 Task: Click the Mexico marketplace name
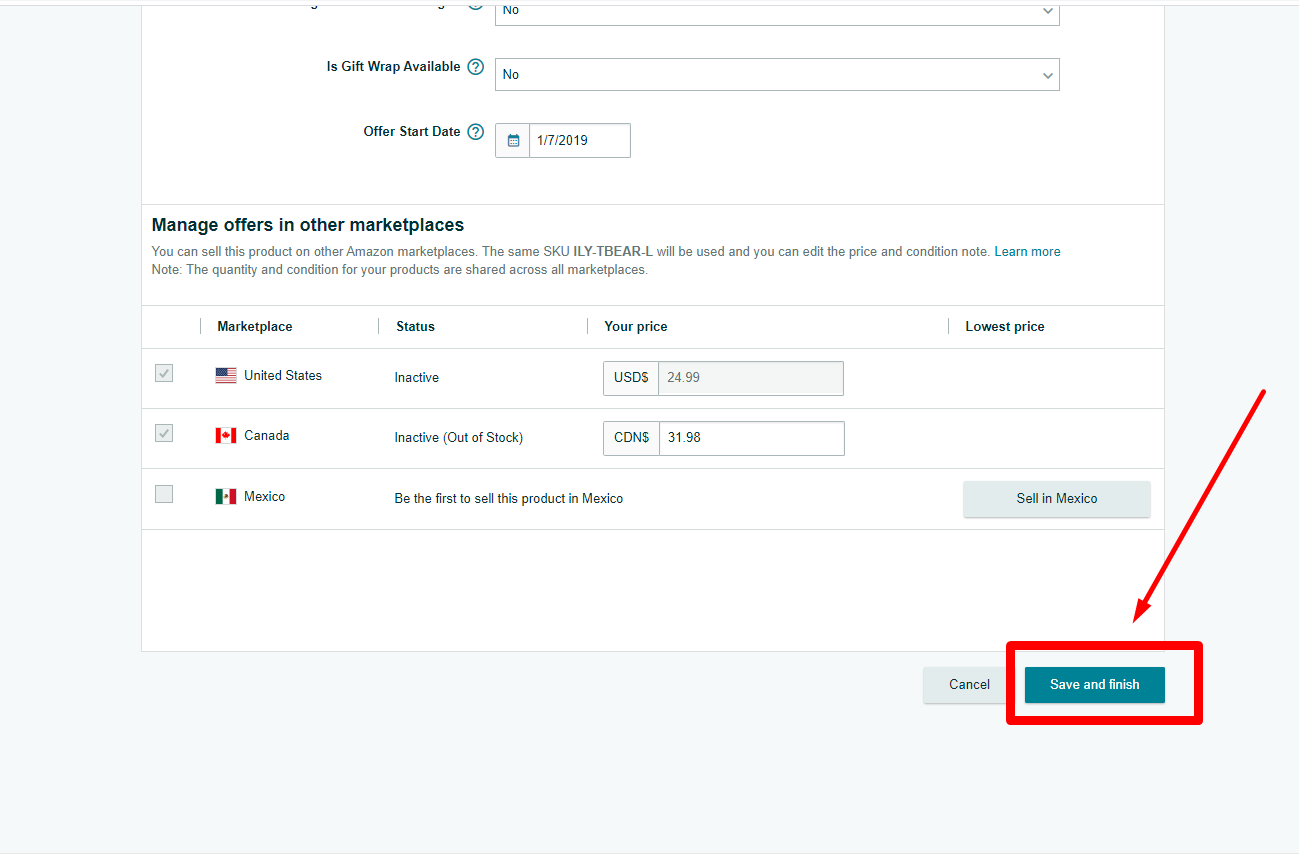(x=265, y=497)
